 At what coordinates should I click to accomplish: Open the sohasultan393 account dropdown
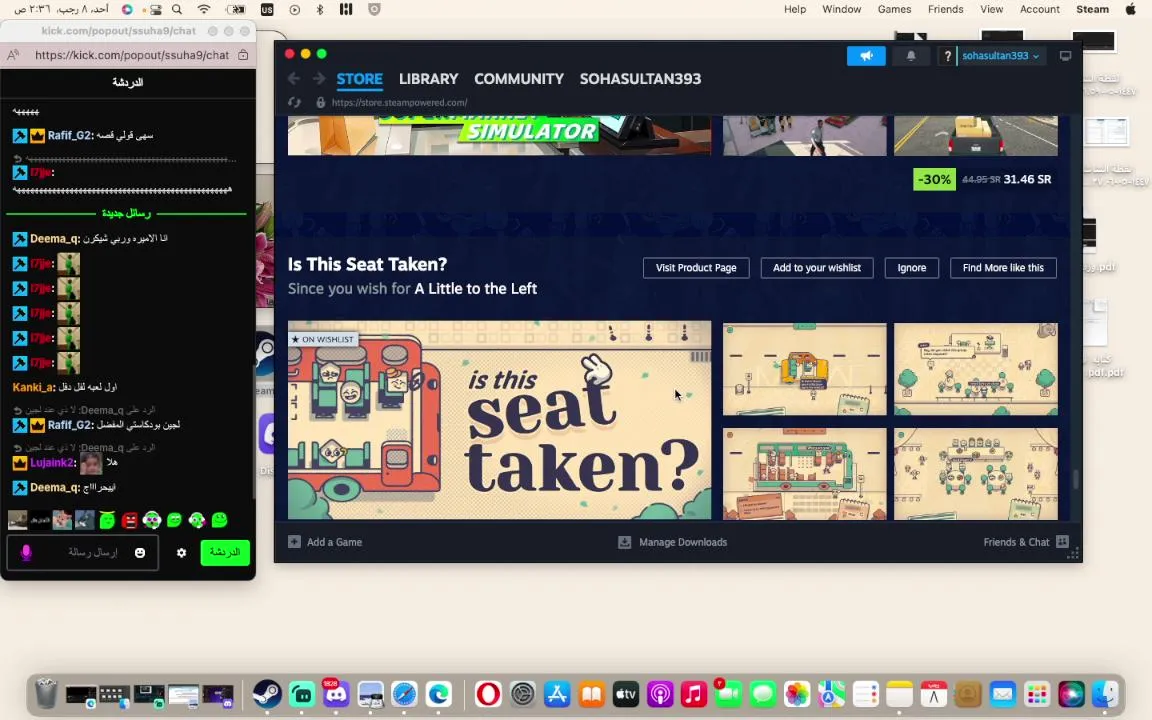pyautogui.click(x=1001, y=56)
